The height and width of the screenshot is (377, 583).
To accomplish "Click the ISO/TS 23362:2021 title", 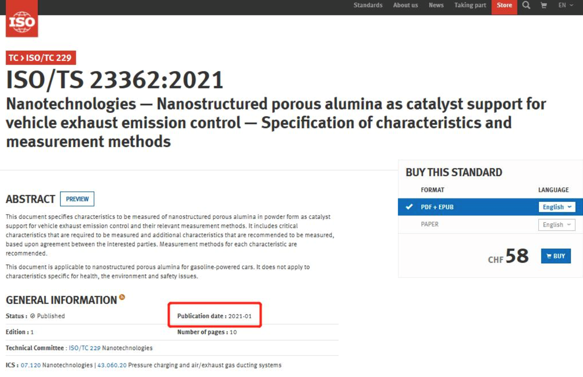I will click(x=115, y=80).
